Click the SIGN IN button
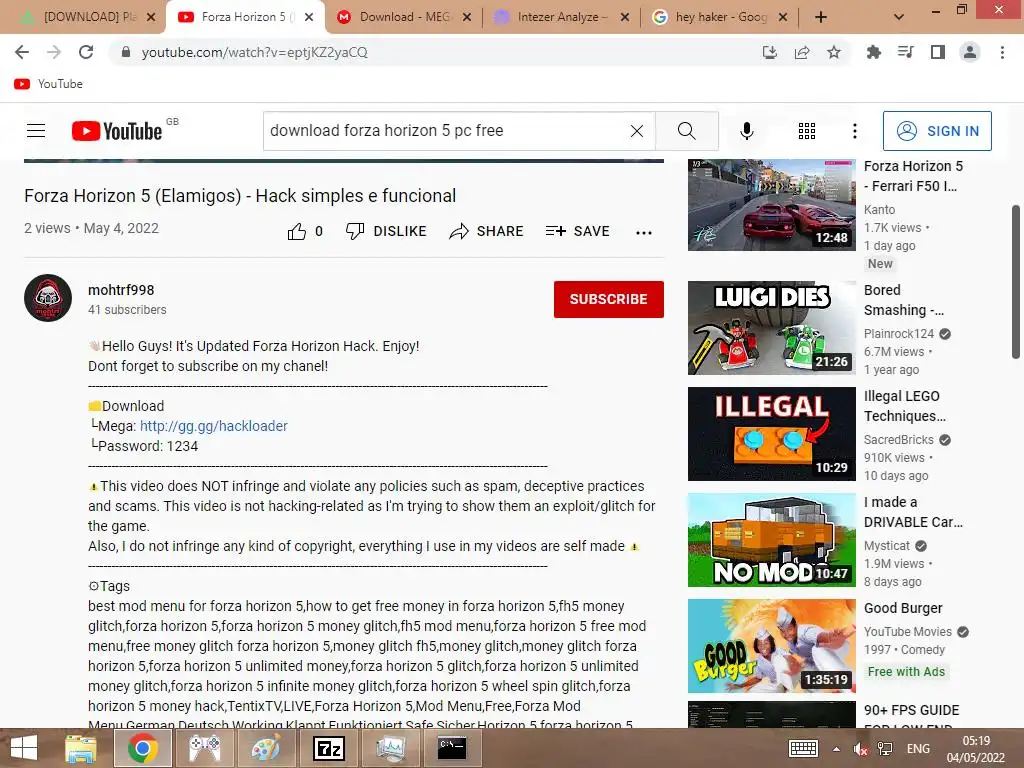The image size is (1024, 768). pos(937,131)
